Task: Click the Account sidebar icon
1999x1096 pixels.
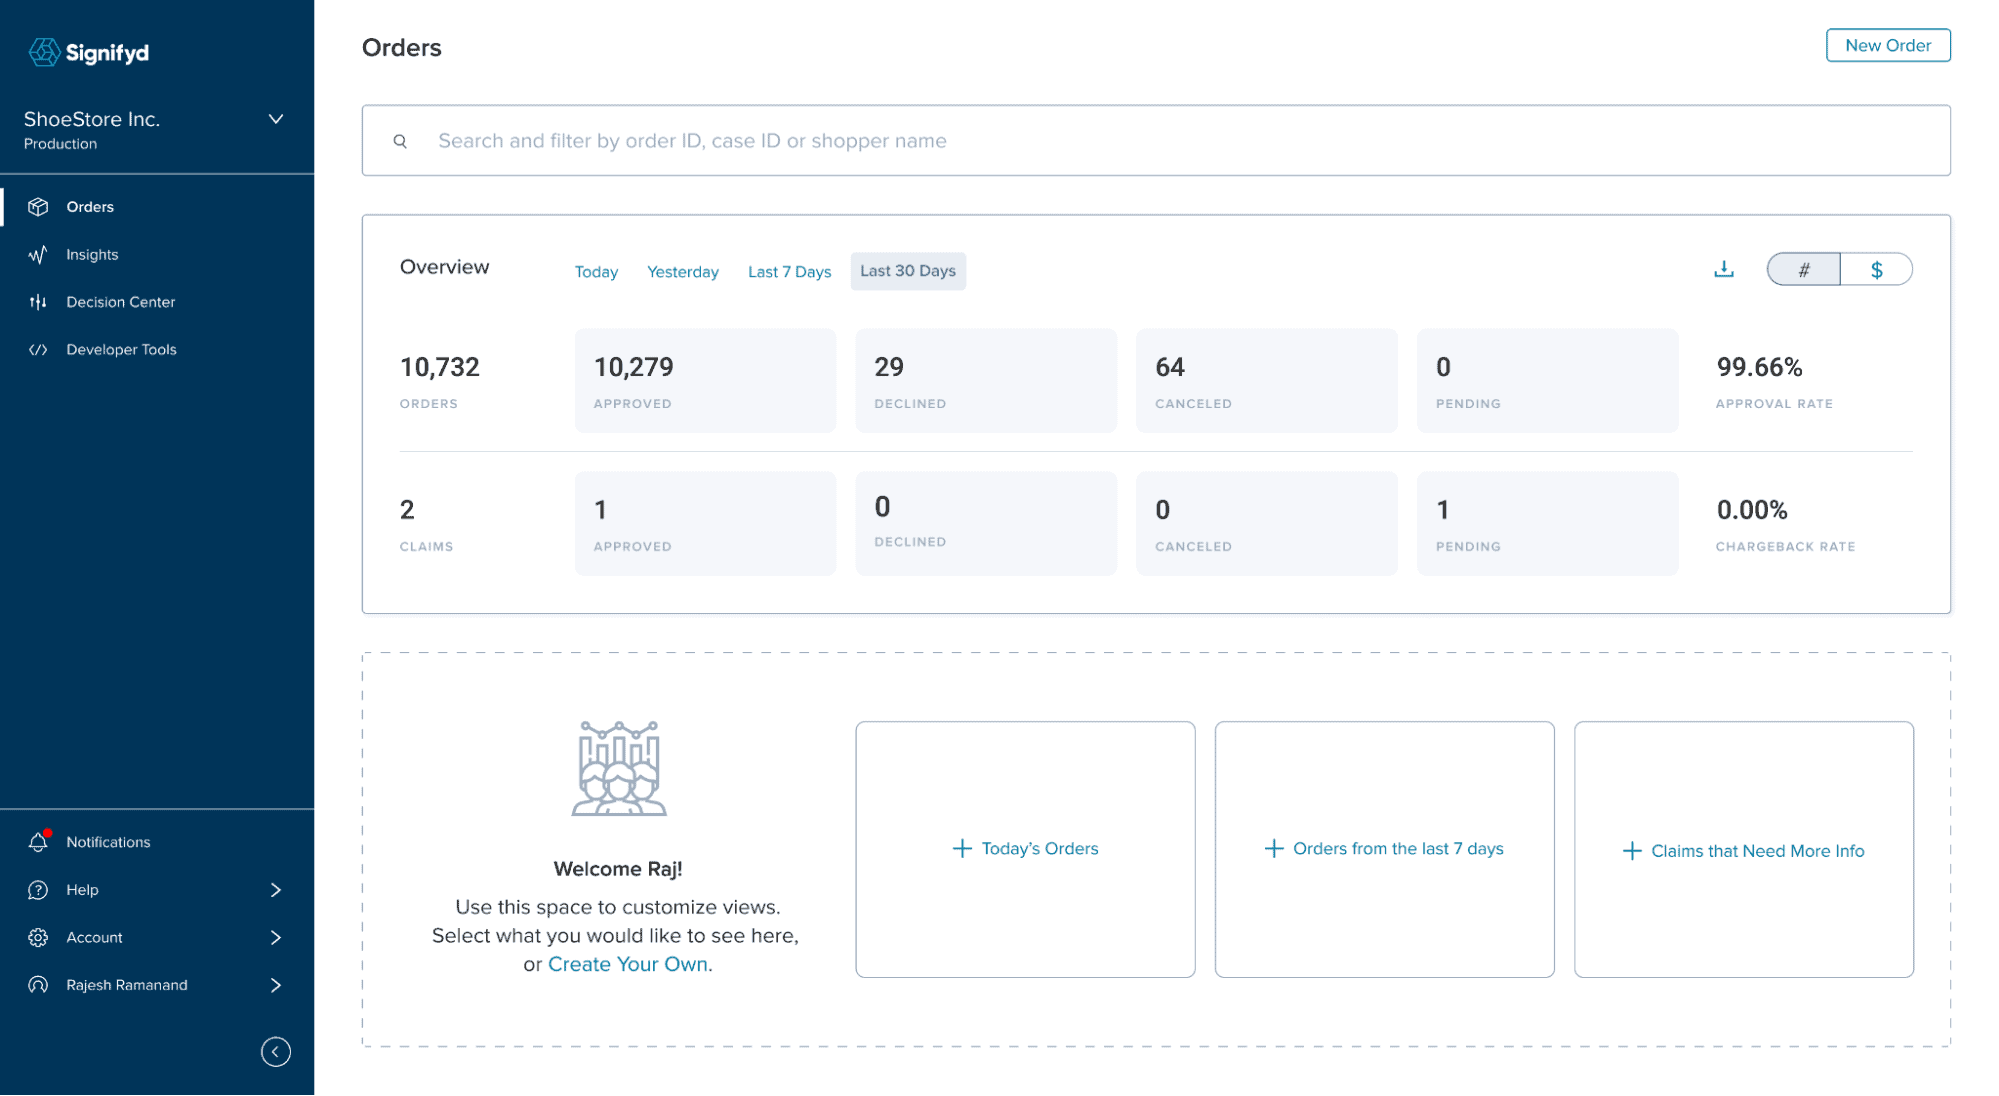Action: (39, 937)
